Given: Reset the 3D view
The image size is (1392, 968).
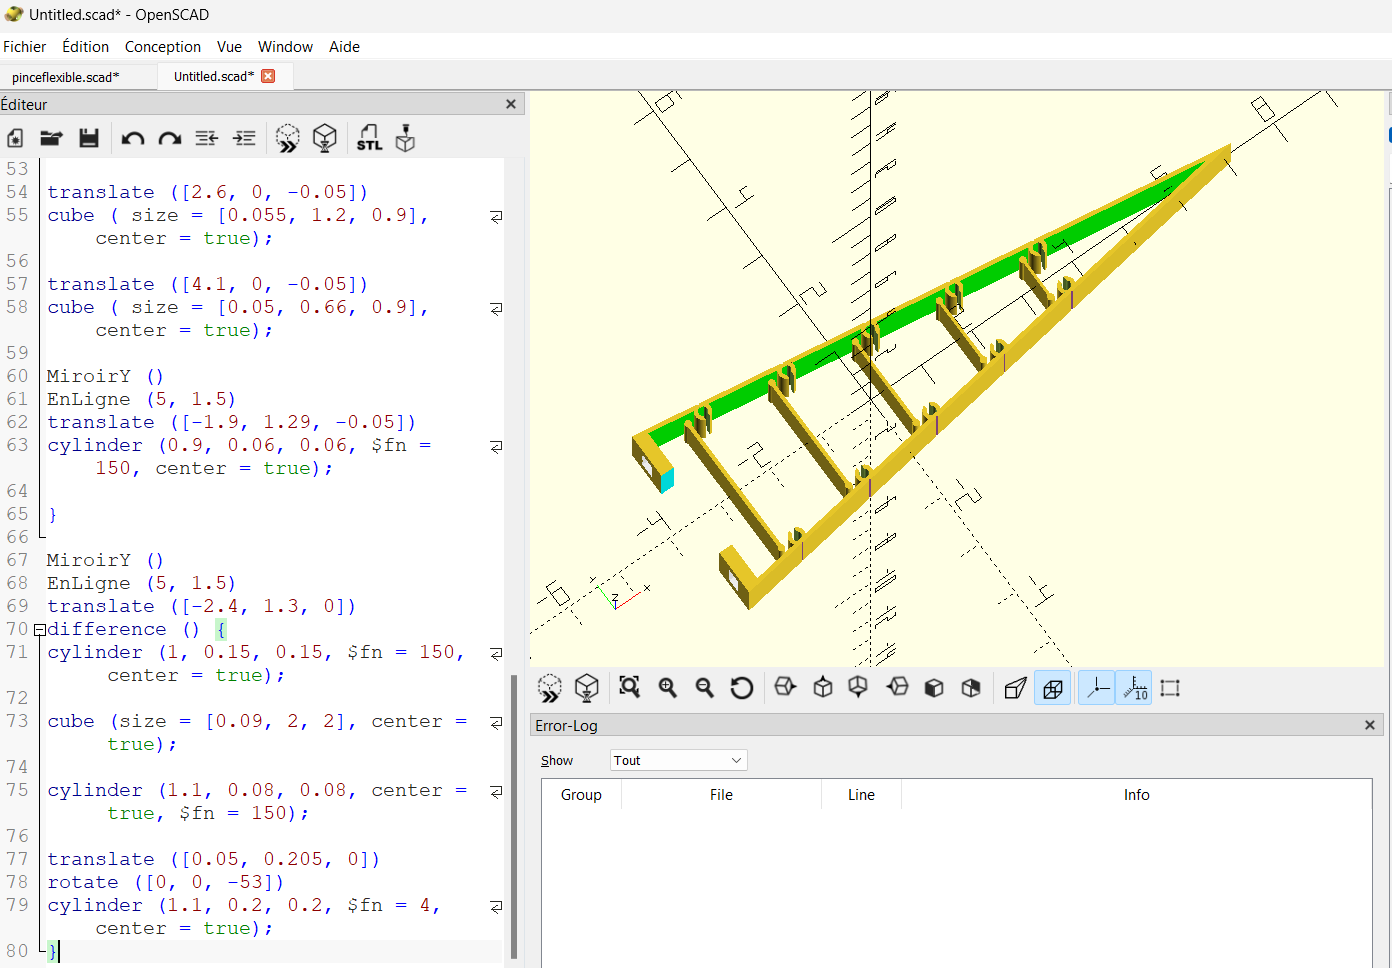Looking at the screenshot, I should click(742, 687).
